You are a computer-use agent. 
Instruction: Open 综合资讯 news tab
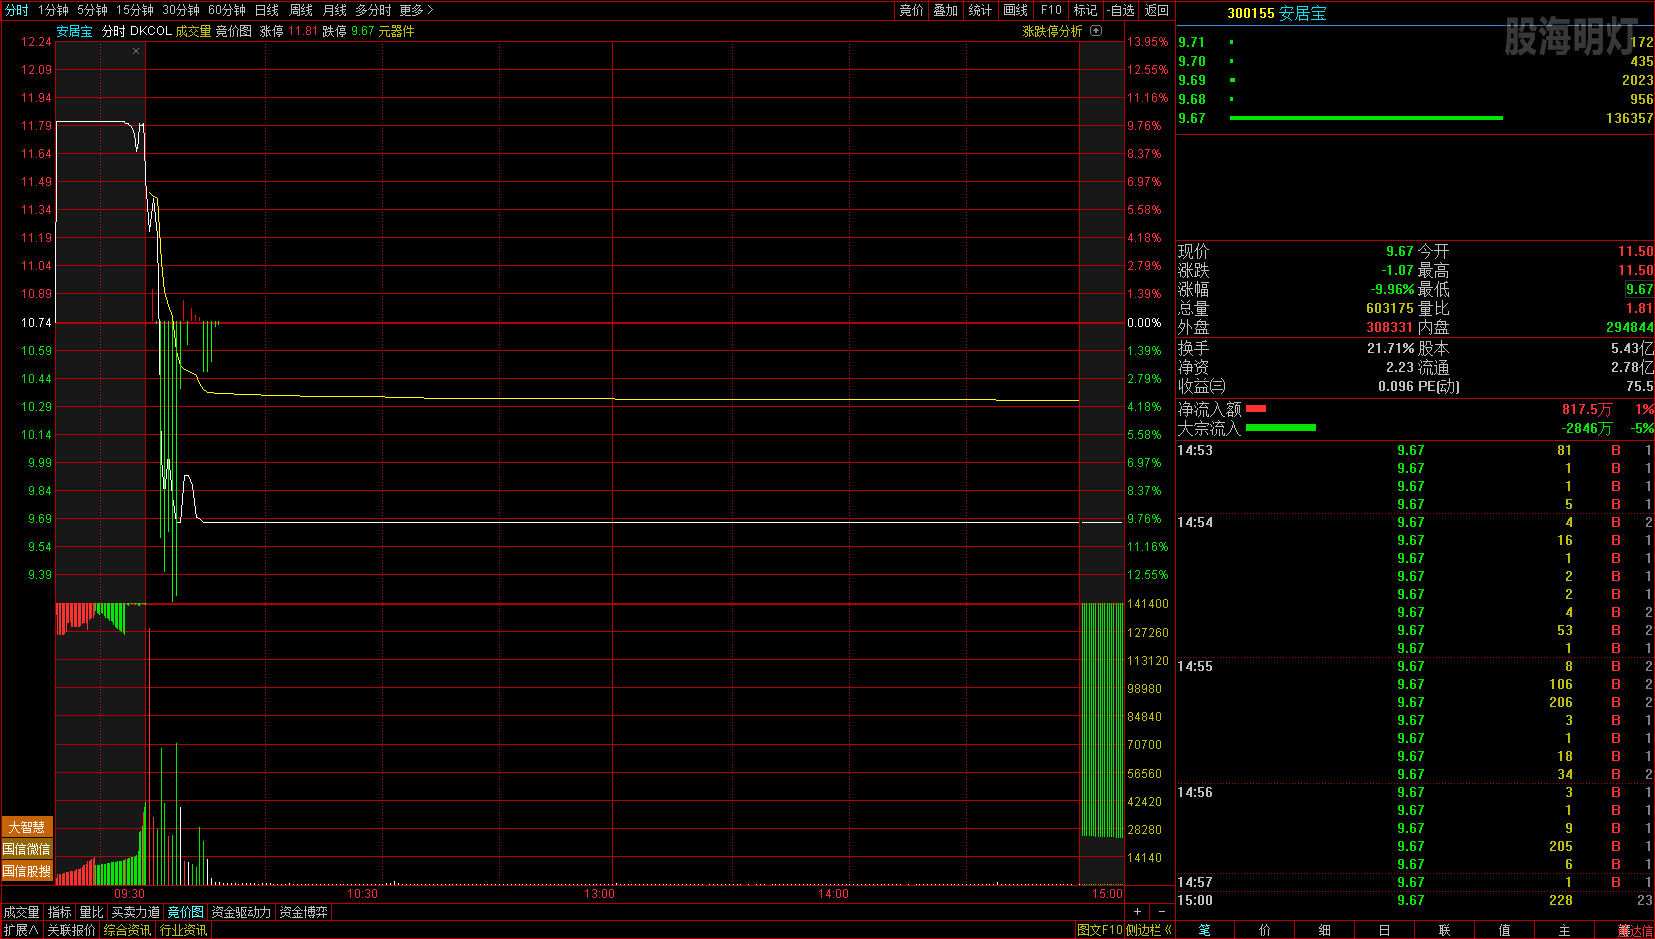[x=127, y=930]
